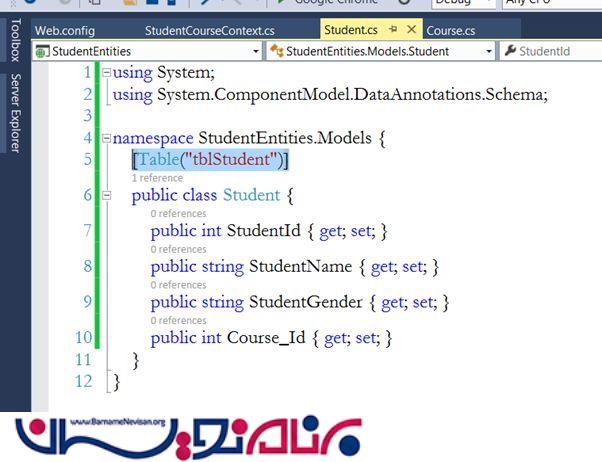Click 'using System;' on line 1
The image size is (602, 462).
164,73
